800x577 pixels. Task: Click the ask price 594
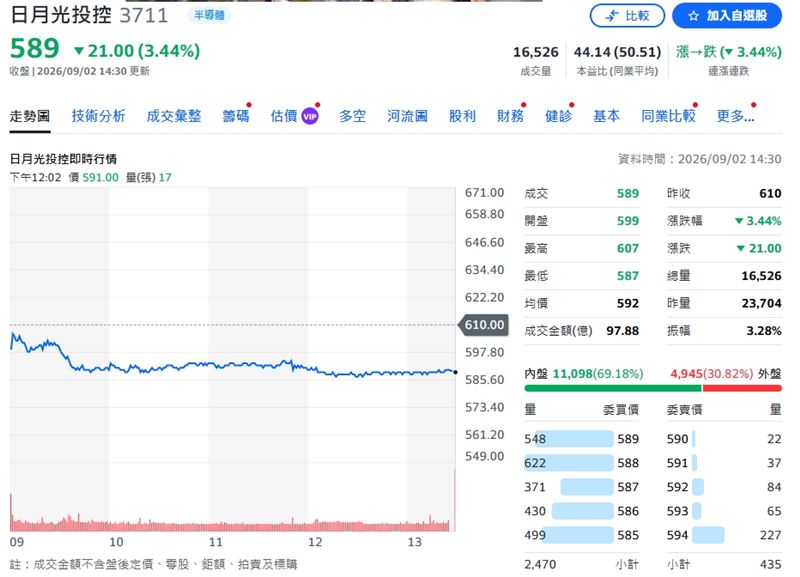678,535
